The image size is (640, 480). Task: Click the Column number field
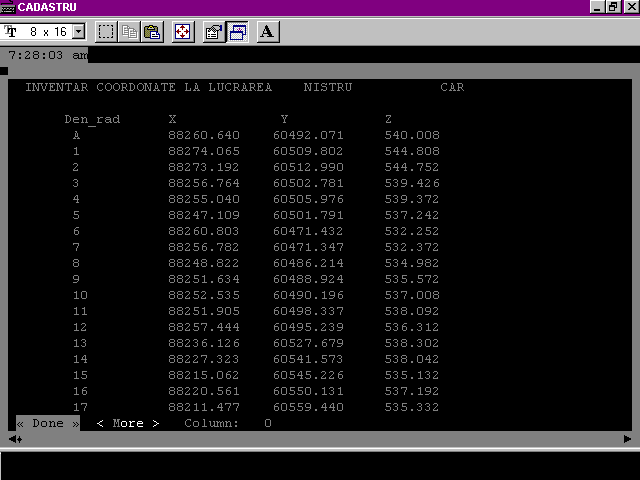click(267, 423)
